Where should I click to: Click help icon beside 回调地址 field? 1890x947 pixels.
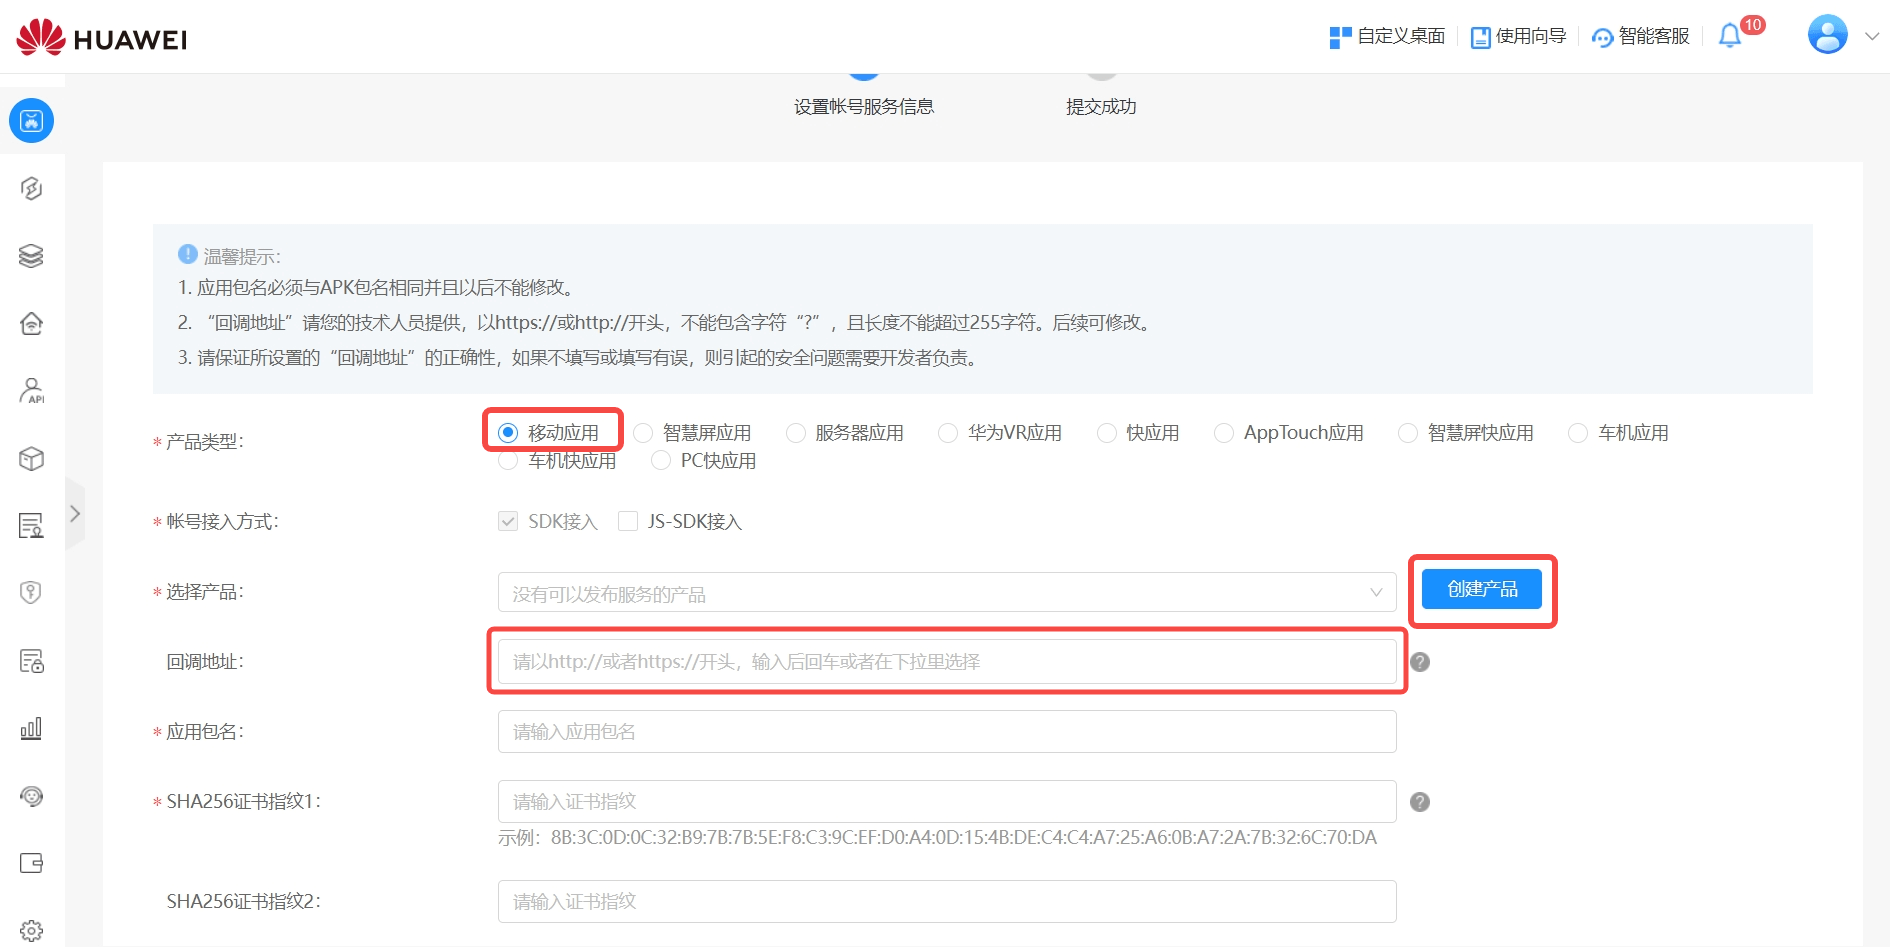[1419, 662]
